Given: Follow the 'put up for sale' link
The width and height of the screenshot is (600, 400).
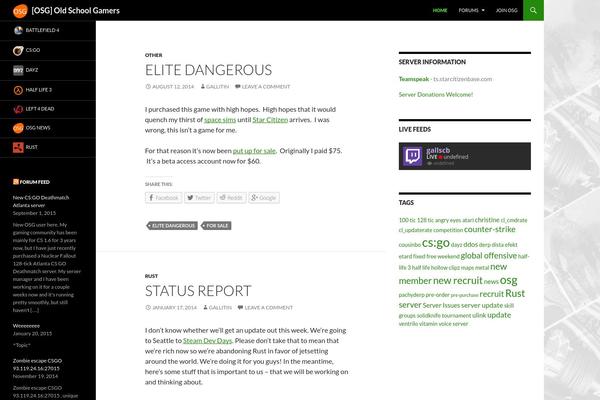Looking at the screenshot, I should [254, 151].
